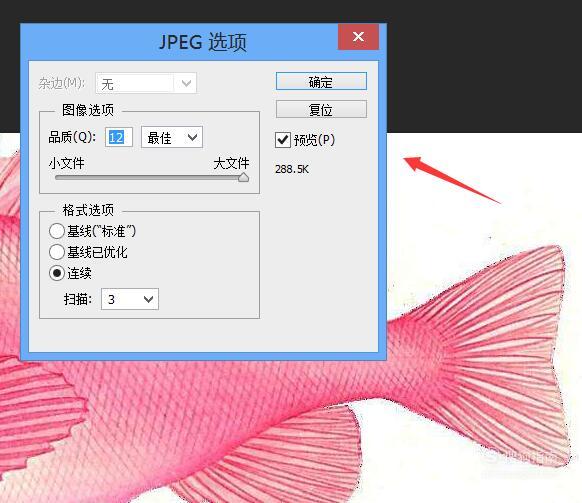Open the 扫描 scans dropdown
582x503 pixels.
[130, 299]
